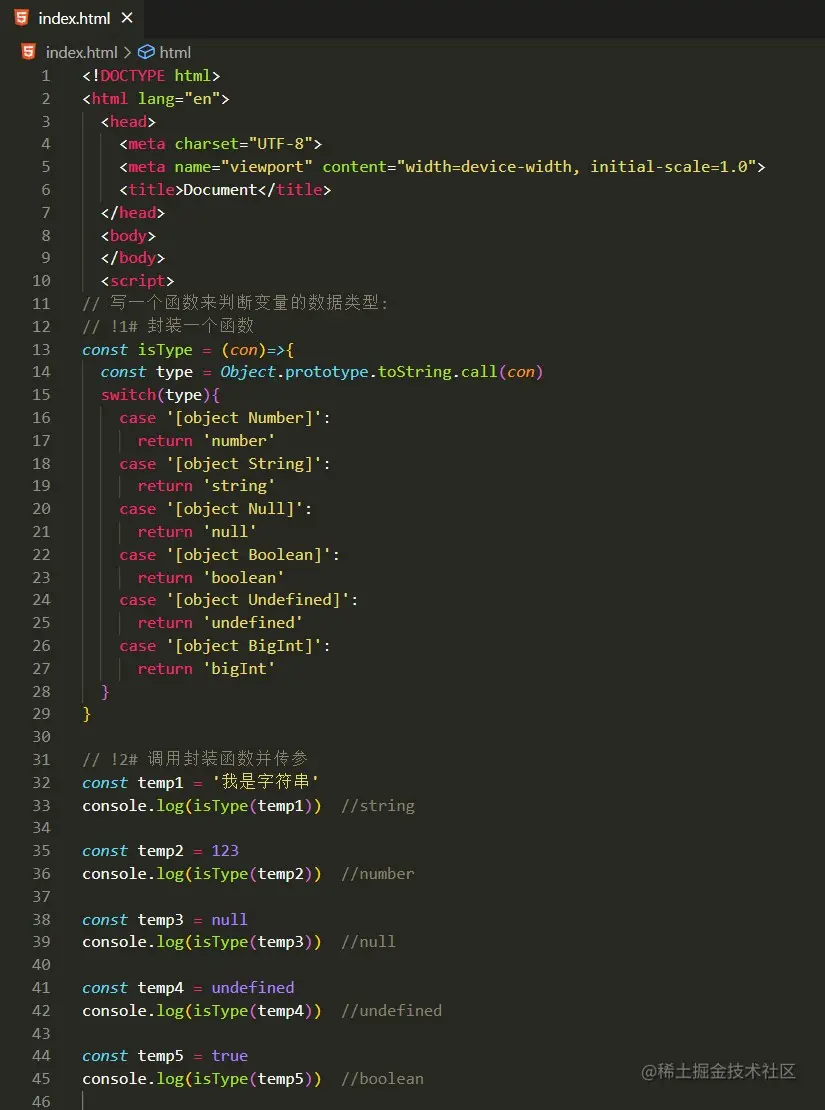Close the index.html editor tab

point(127,18)
